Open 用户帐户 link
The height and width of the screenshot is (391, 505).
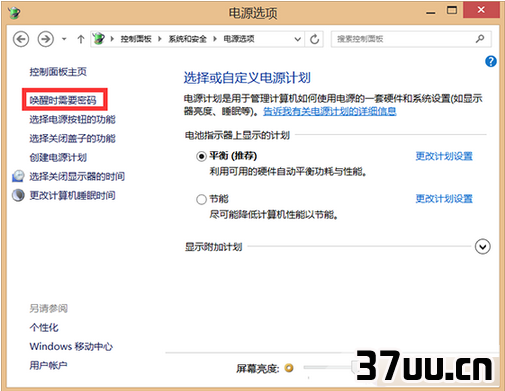click(x=48, y=365)
